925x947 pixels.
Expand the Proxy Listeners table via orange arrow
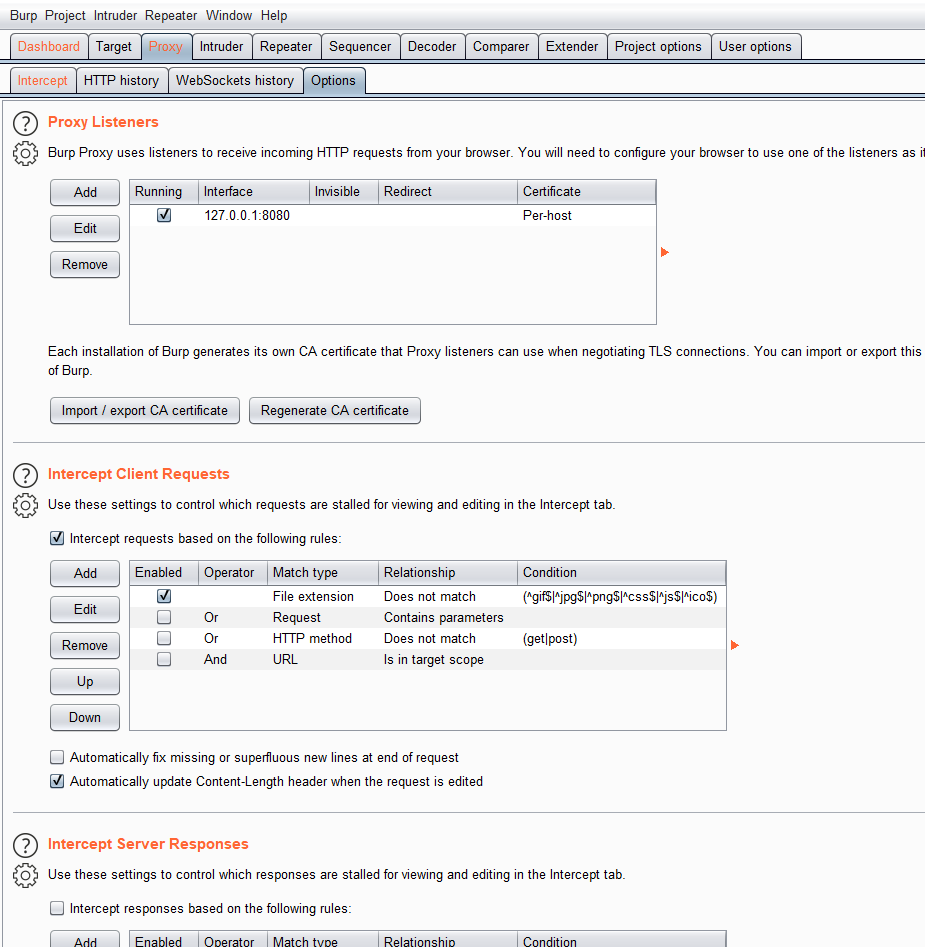(x=665, y=252)
